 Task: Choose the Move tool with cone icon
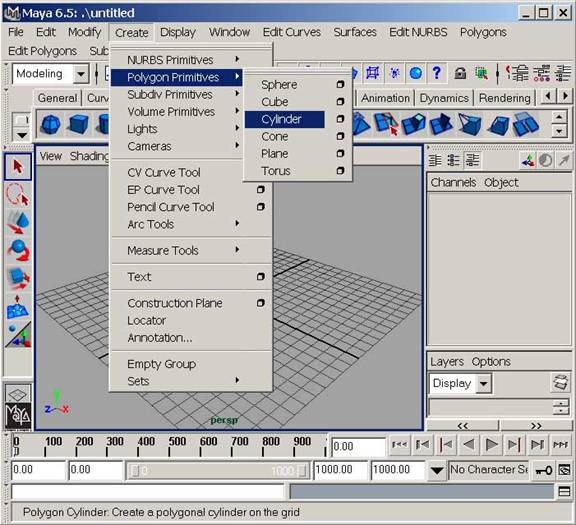pyautogui.click(x=18, y=222)
